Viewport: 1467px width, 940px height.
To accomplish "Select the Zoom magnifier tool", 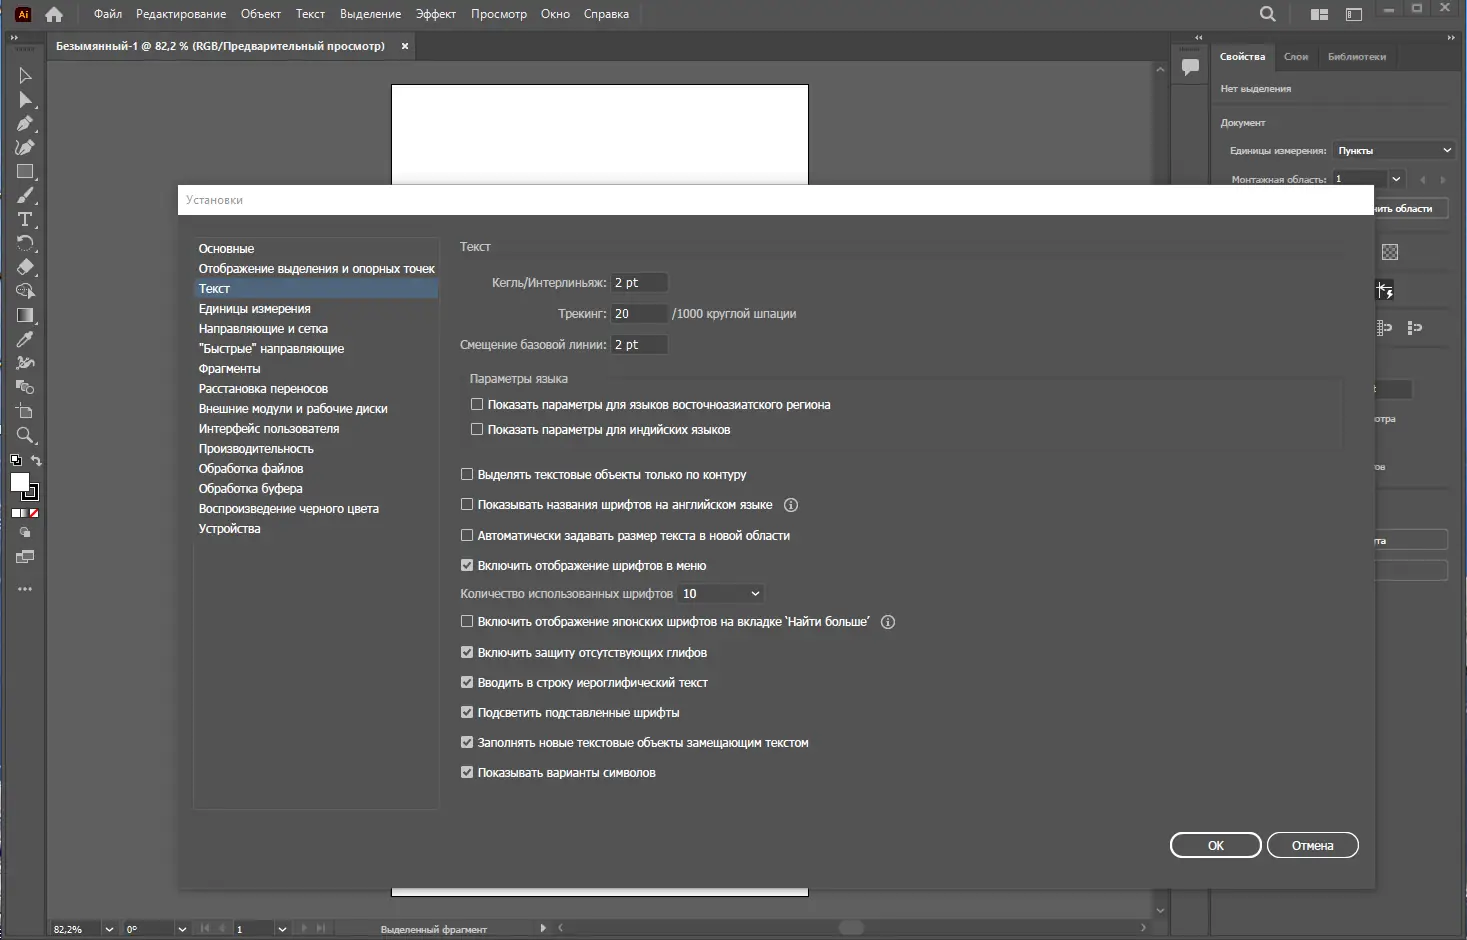I will pos(25,435).
